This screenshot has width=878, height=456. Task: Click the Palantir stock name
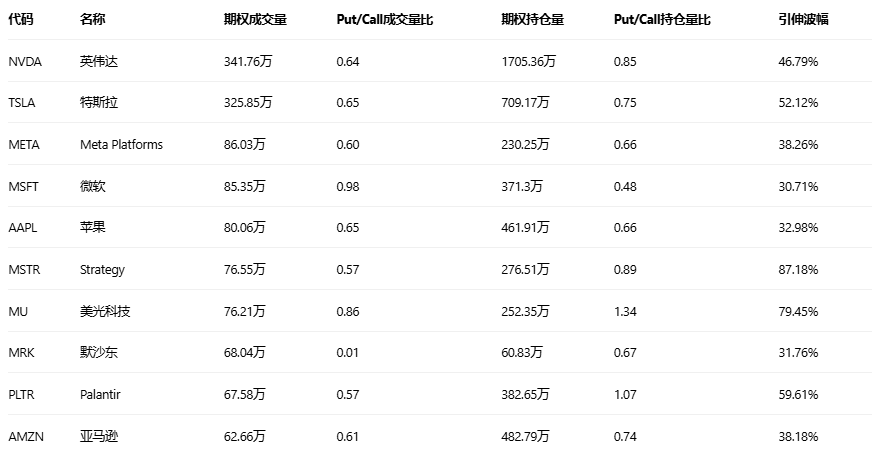(x=101, y=395)
